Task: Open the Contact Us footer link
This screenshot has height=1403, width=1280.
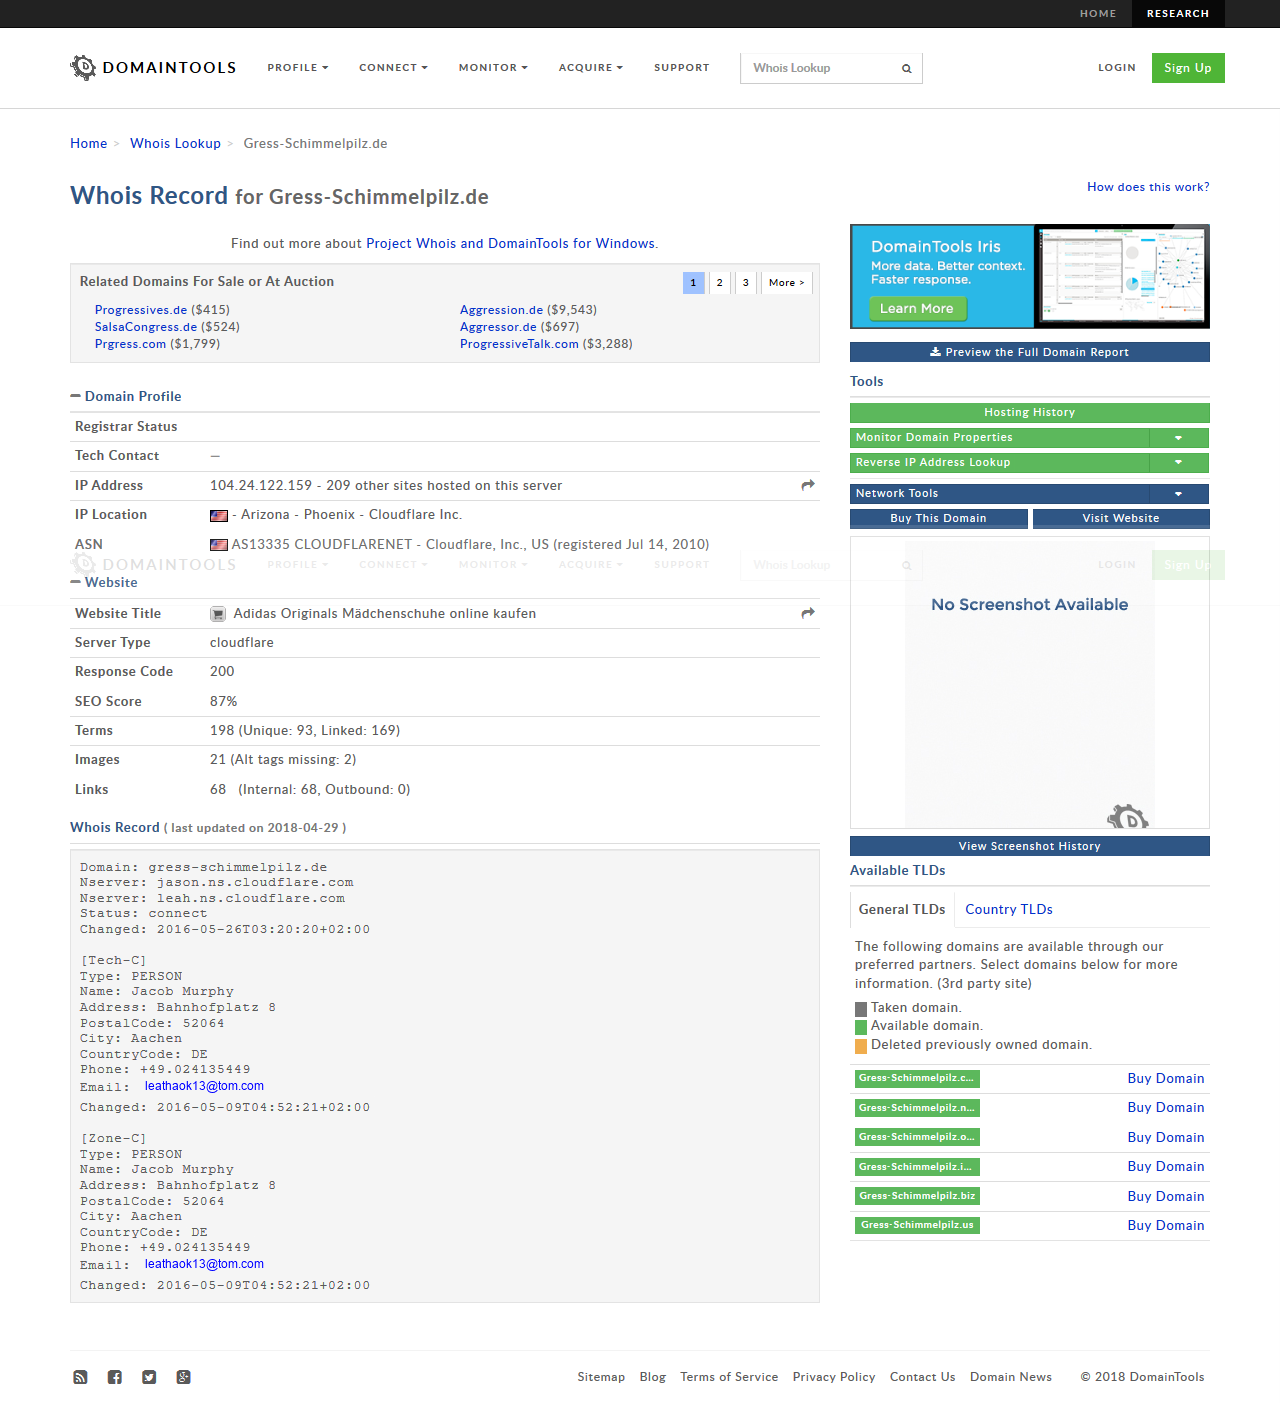Action: tap(922, 1377)
